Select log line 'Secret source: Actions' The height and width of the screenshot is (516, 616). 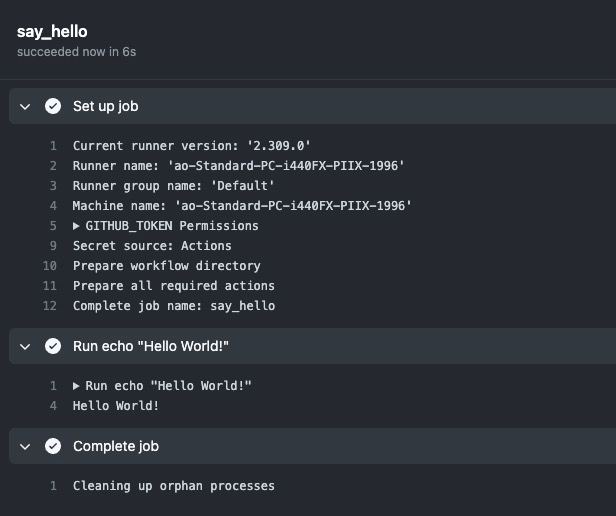pos(152,246)
